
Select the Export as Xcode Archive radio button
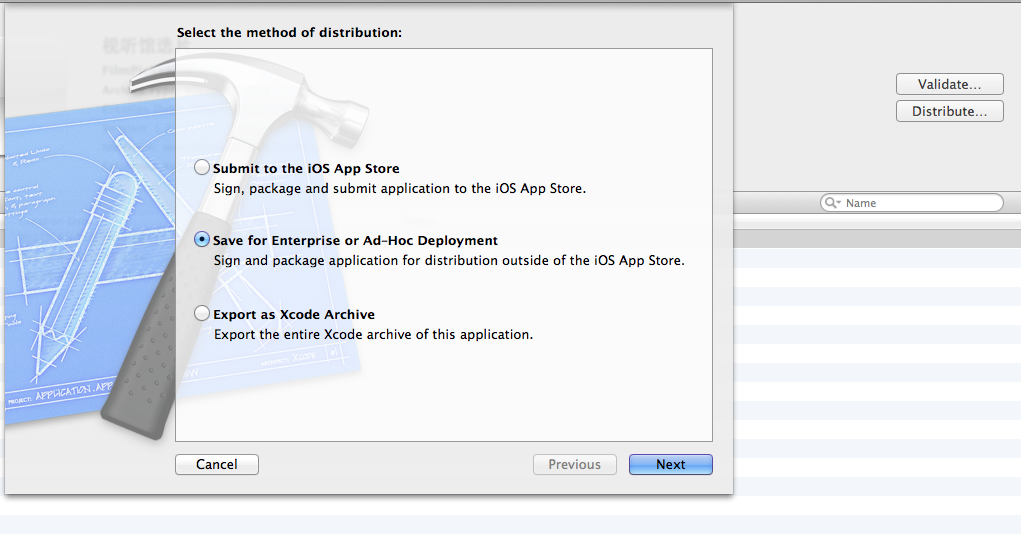click(x=202, y=314)
